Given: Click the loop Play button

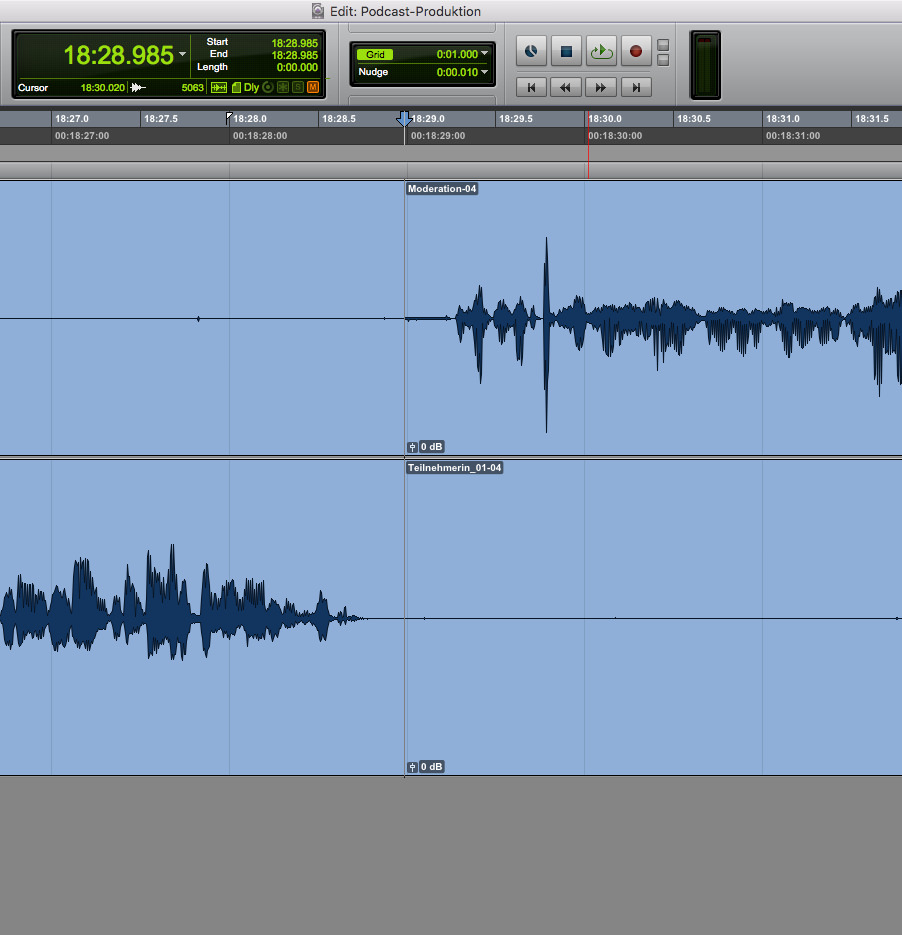Looking at the screenshot, I should coord(600,51).
